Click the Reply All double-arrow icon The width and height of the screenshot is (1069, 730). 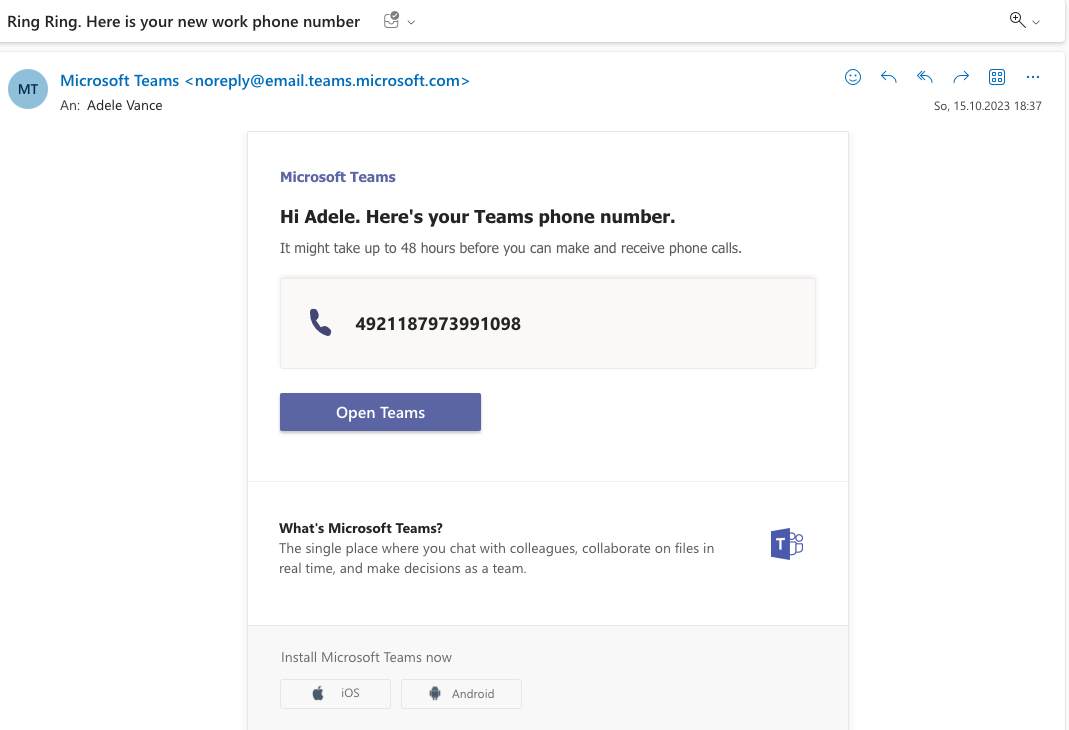point(924,77)
